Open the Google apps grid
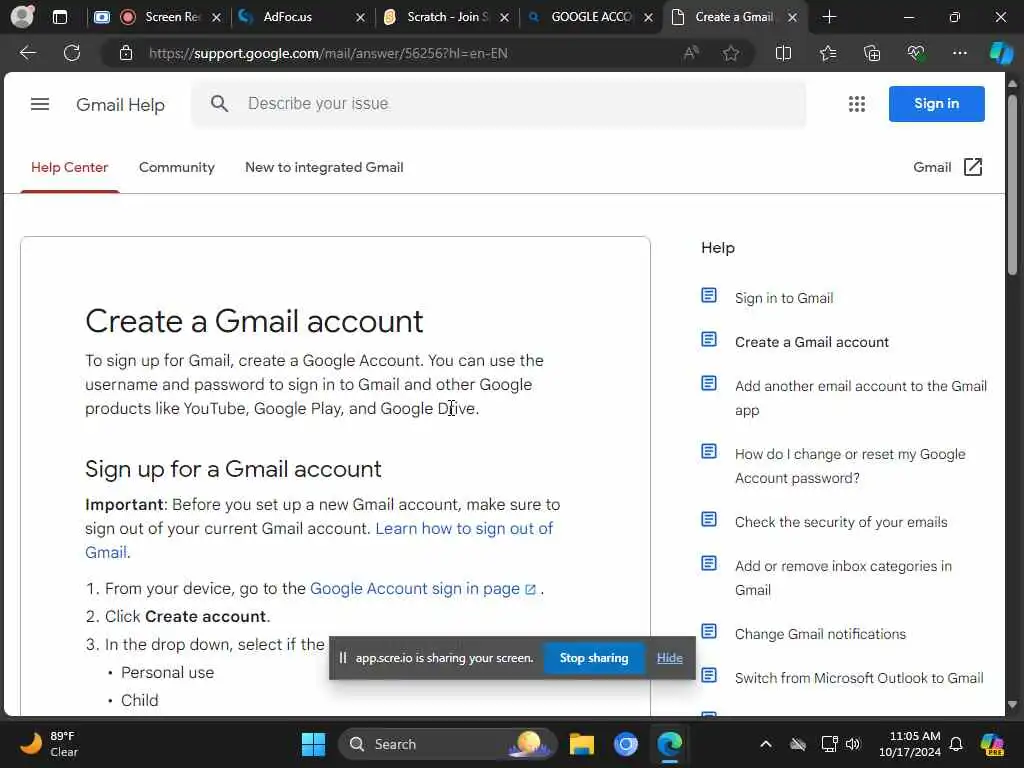 point(856,104)
